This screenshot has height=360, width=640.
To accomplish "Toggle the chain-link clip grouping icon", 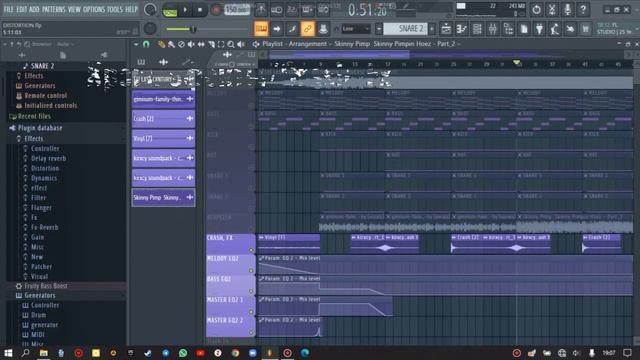I will 307,29.
